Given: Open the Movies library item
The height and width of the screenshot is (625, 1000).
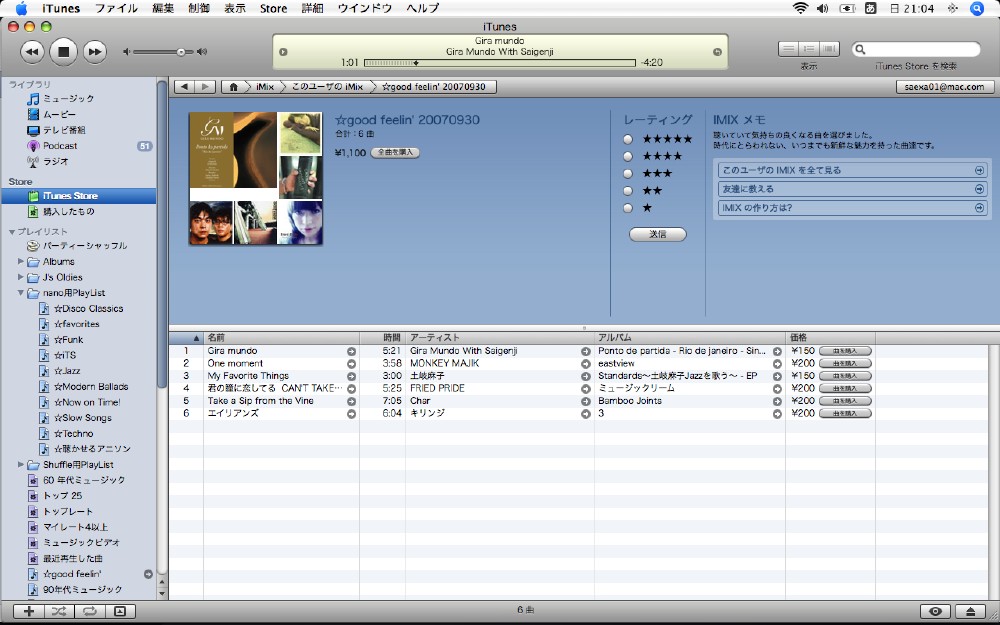Looking at the screenshot, I should click(60, 114).
